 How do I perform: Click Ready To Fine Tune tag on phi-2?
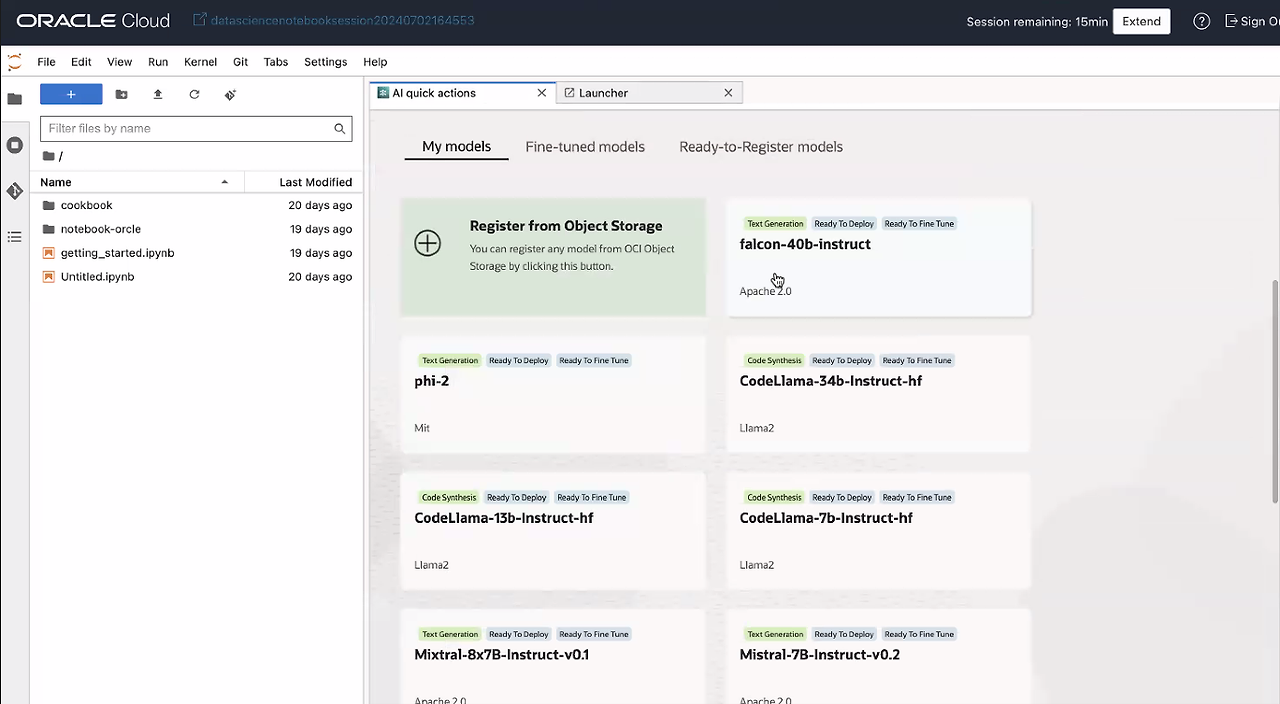click(594, 361)
